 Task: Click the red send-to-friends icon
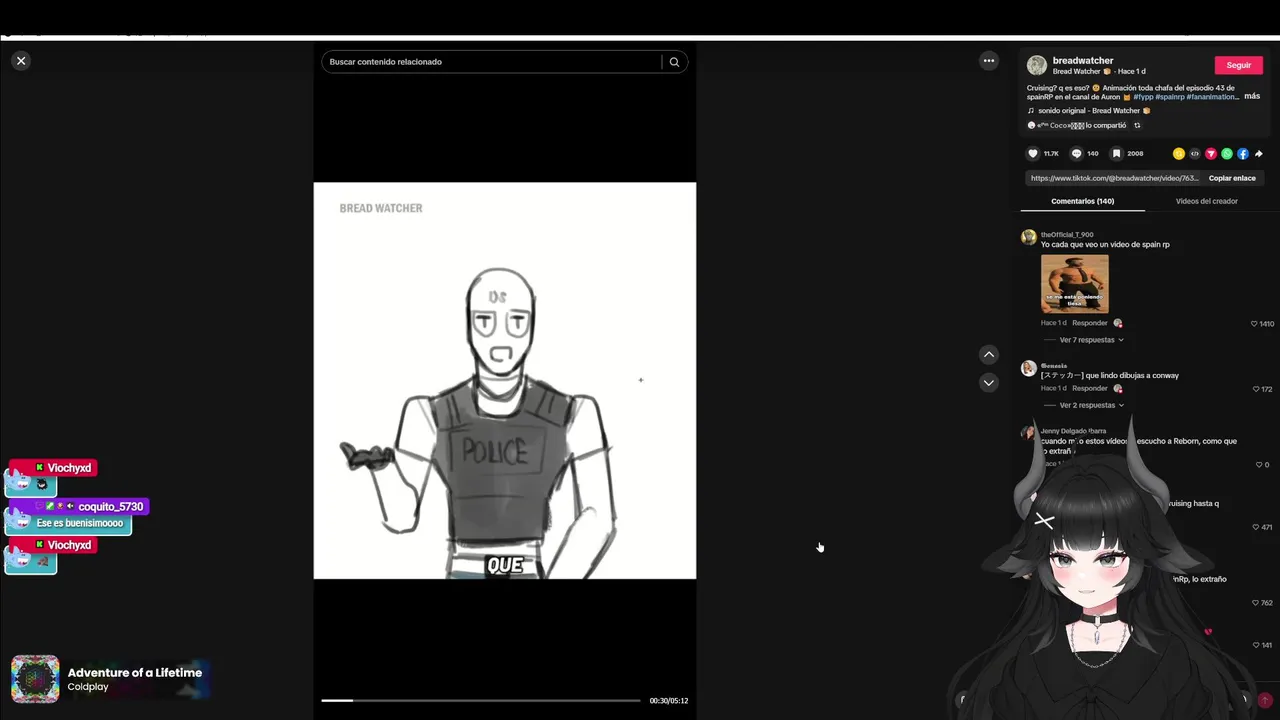[x=1211, y=154]
